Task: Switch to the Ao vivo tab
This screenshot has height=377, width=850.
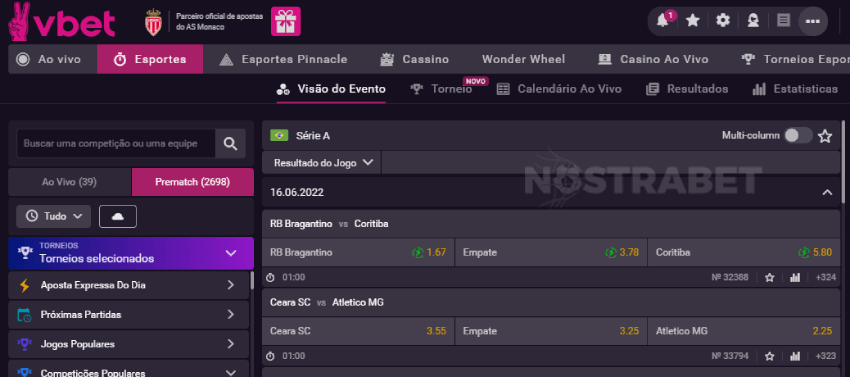Action: tap(52, 59)
